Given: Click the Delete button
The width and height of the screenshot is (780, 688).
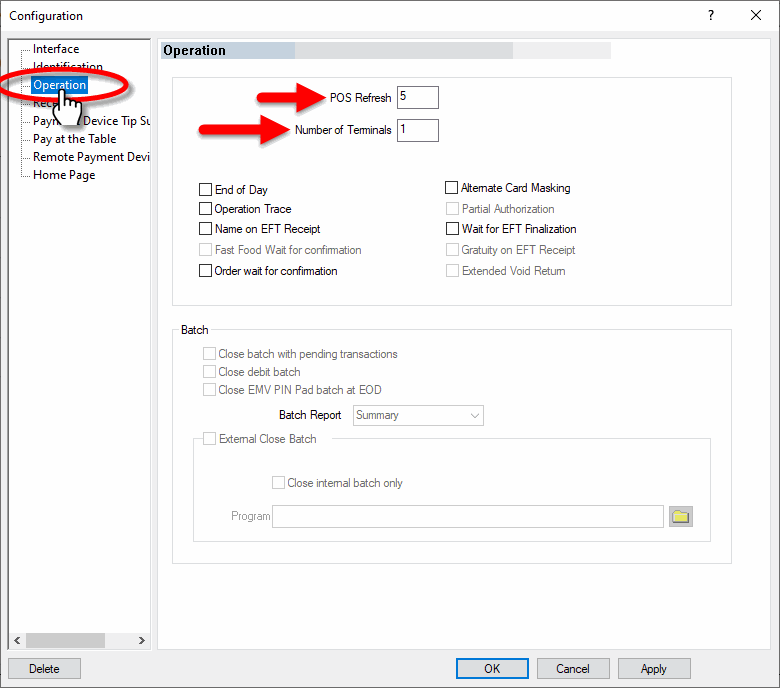Looking at the screenshot, I should pyautogui.click(x=44, y=669).
